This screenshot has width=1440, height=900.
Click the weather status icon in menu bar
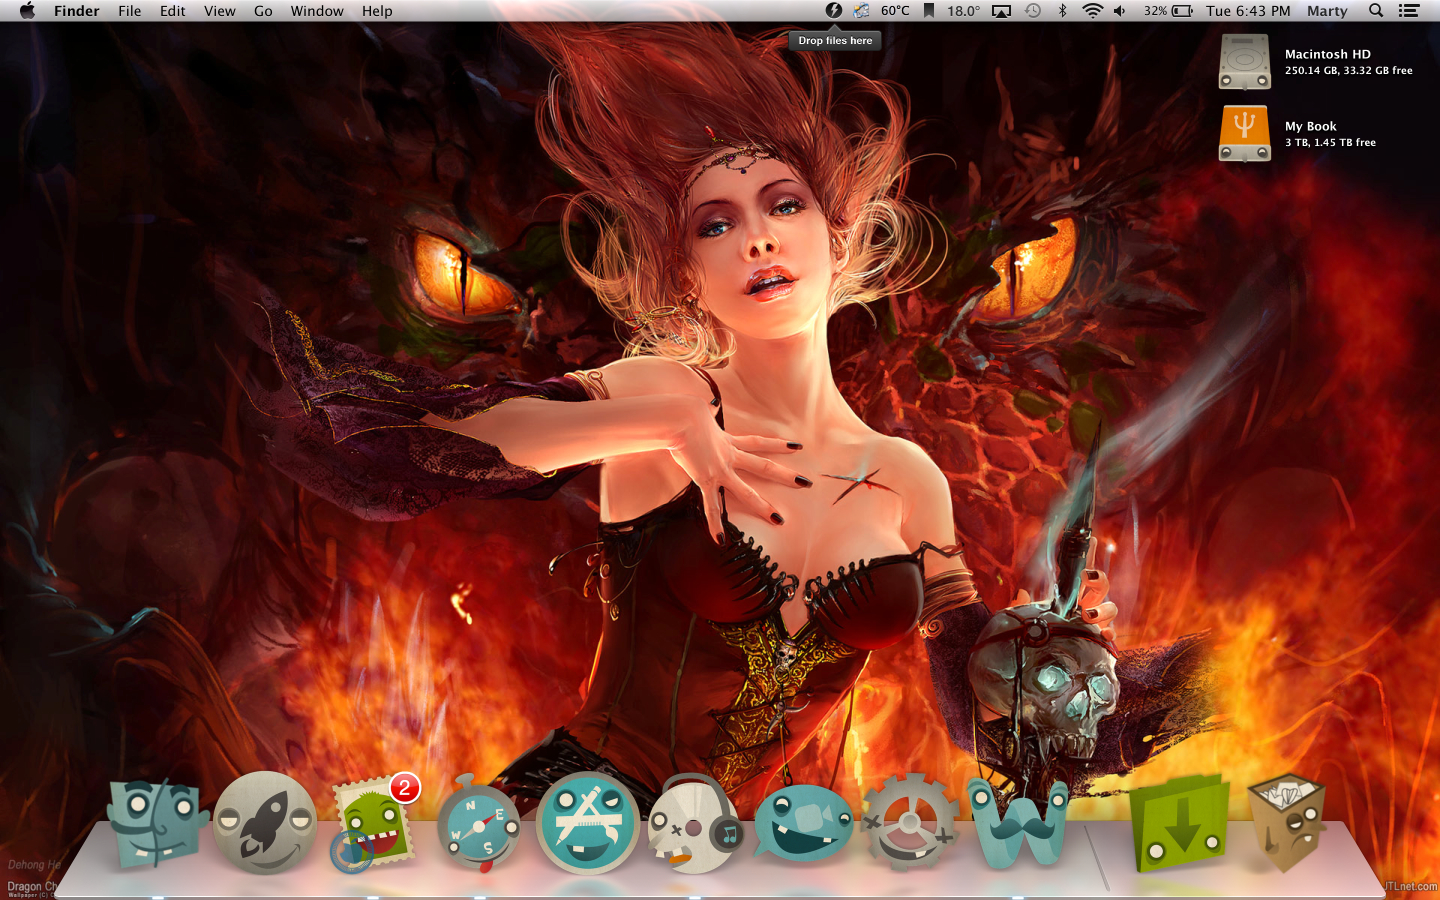click(x=862, y=11)
